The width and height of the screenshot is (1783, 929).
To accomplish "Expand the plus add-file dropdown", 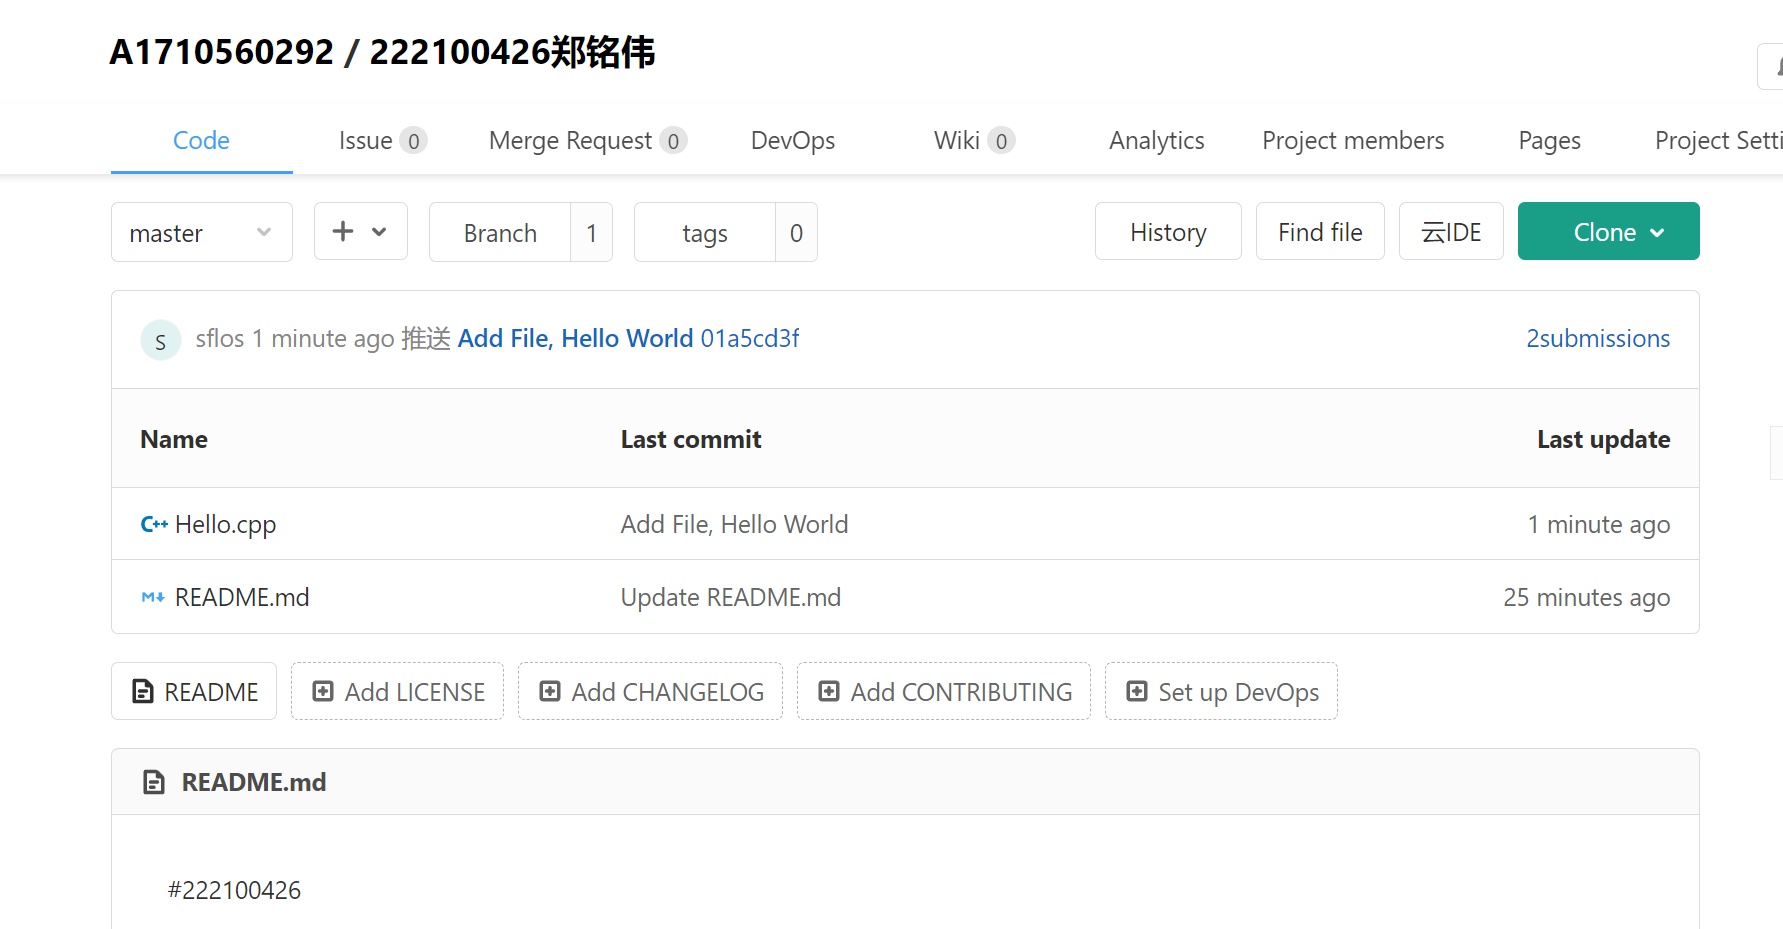I will click(x=361, y=231).
